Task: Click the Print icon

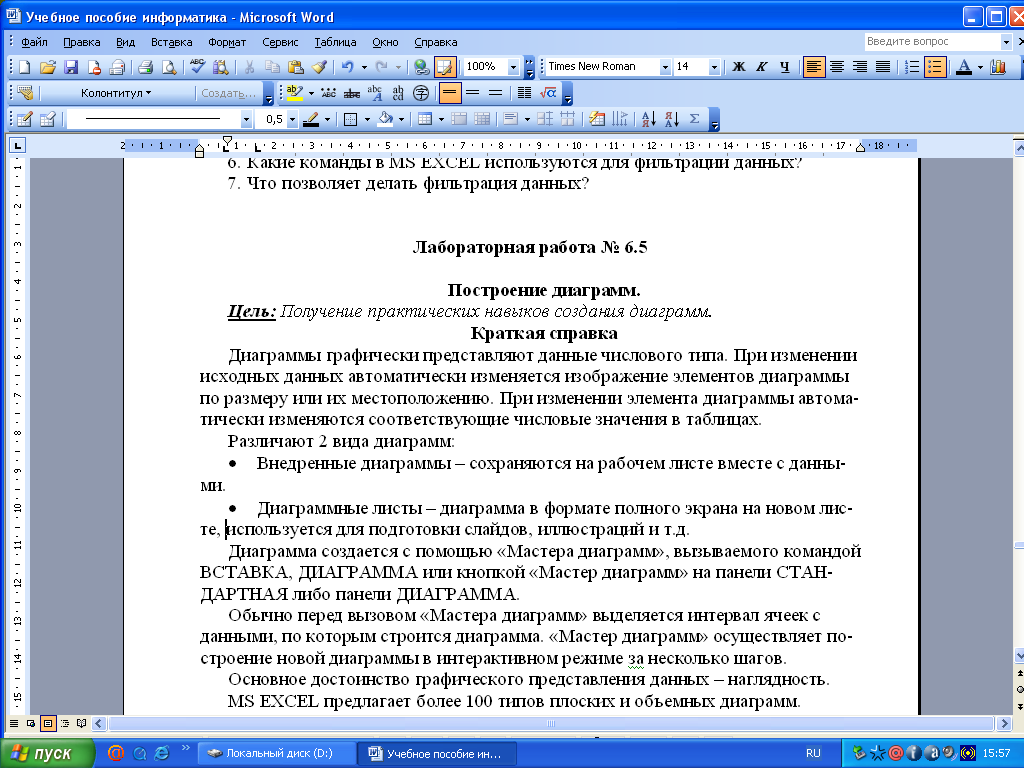Action: click(145, 67)
